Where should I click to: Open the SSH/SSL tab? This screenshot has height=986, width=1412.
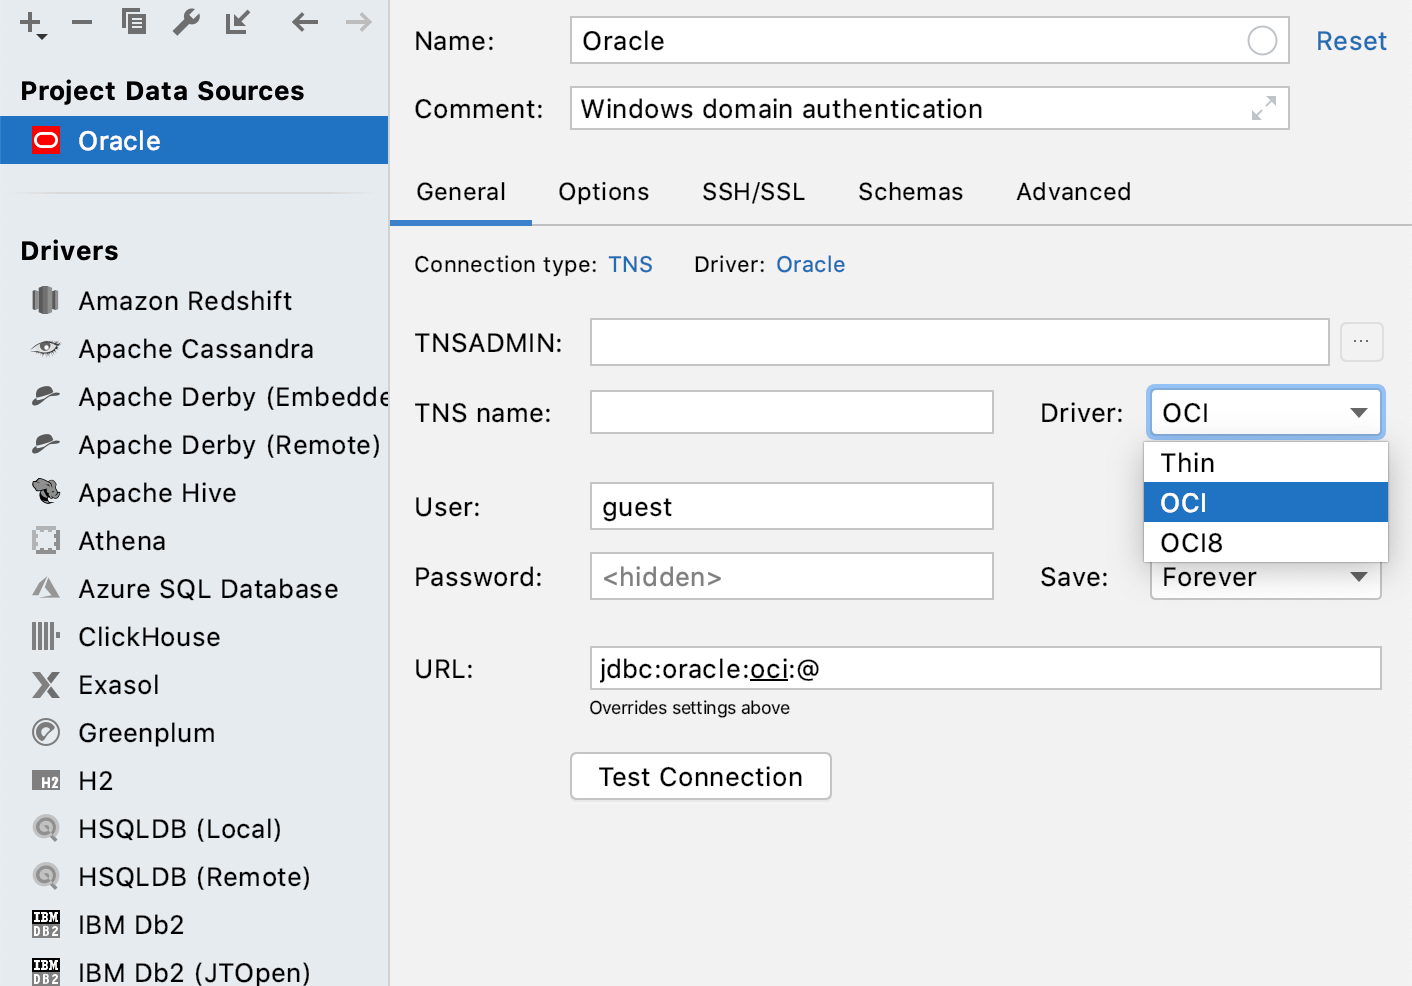pos(754,191)
